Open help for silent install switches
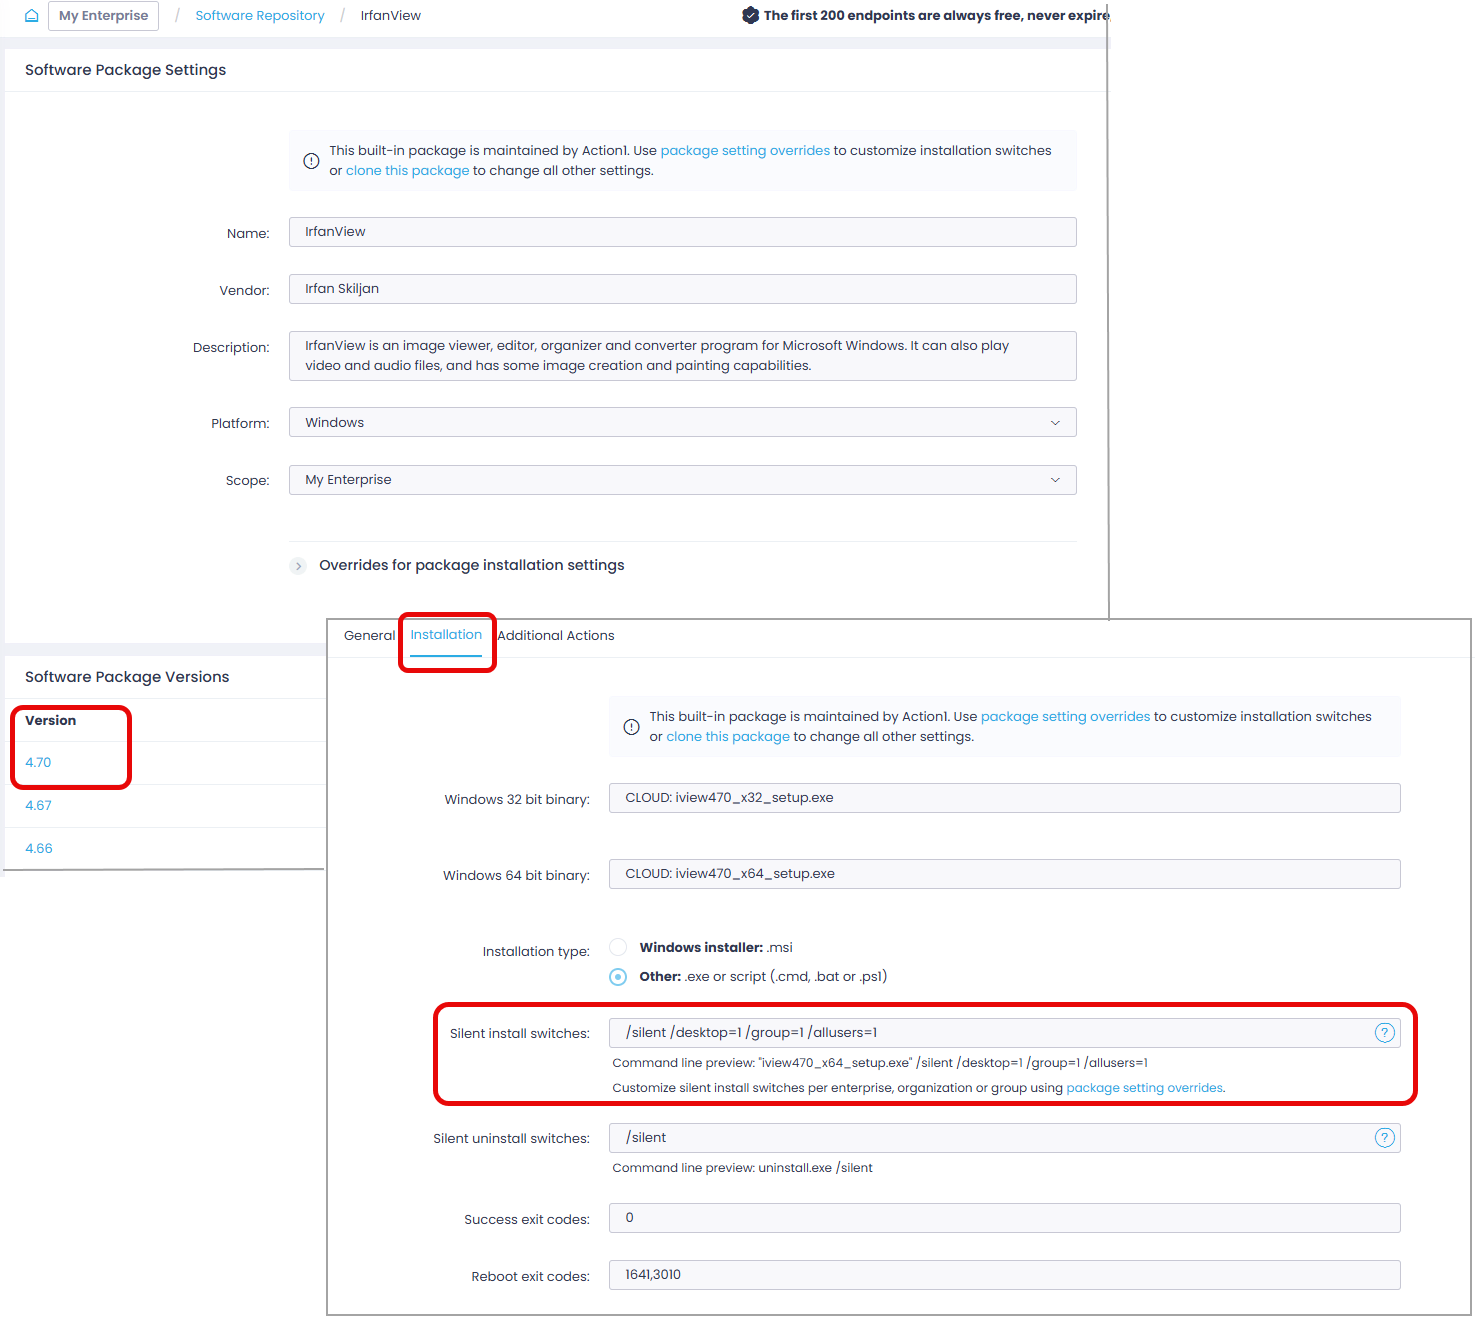 (1385, 1032)
